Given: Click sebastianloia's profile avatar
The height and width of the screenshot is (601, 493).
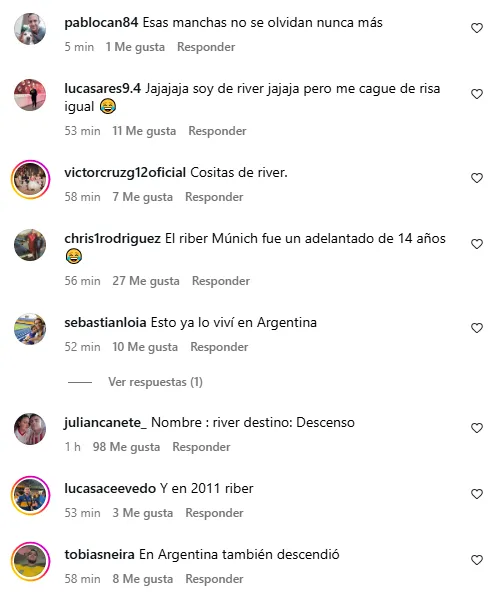Looking at the screenshot, I should pos(30,329).
